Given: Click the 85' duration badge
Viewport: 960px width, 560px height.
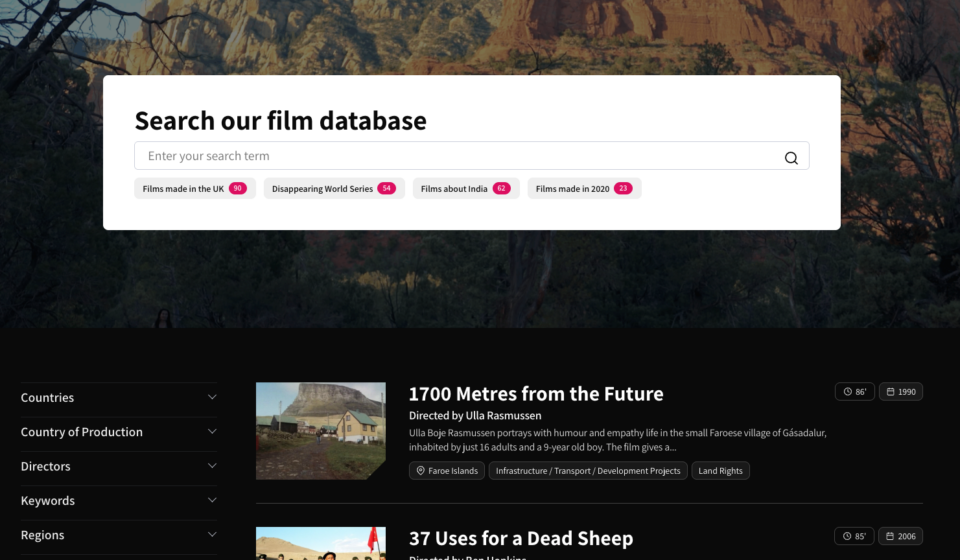Looking at the screenshot, I should tap(854, 536).
